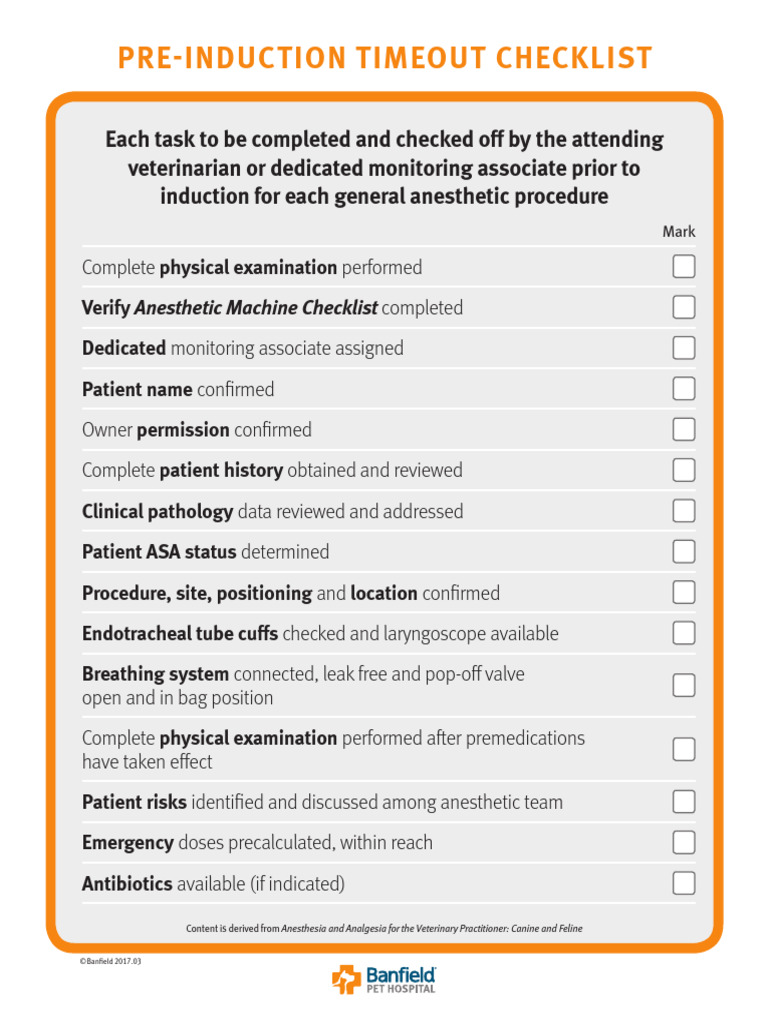Mark Emergency doses precalculated checkbox

tap(684, 842)
